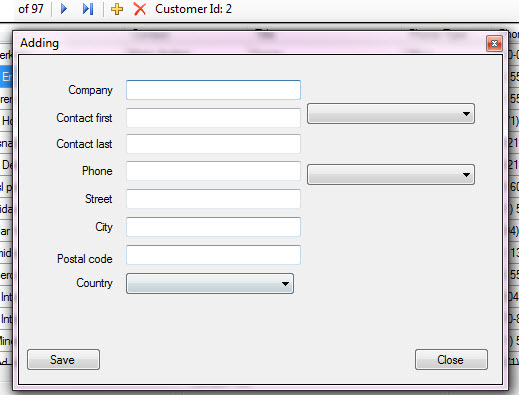This screenshot has width=519, height=395.
Task: Focus the Phone text field
Action: click(x=213, y=171)
